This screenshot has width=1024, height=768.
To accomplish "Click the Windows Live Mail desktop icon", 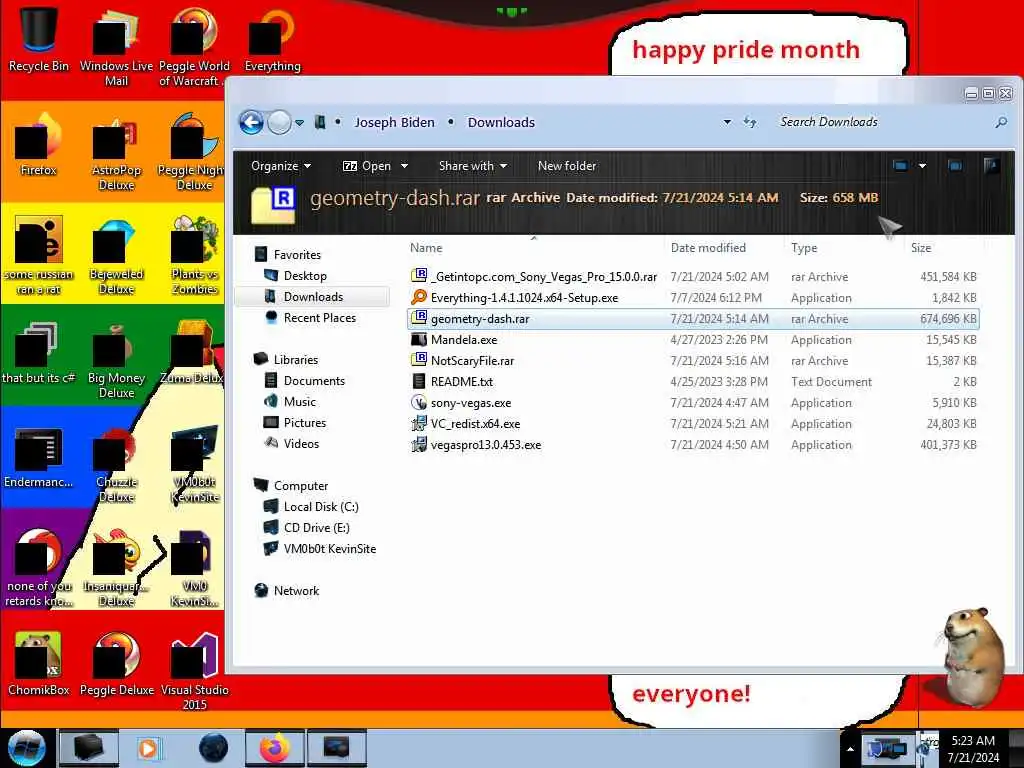I will coord(116,46).
